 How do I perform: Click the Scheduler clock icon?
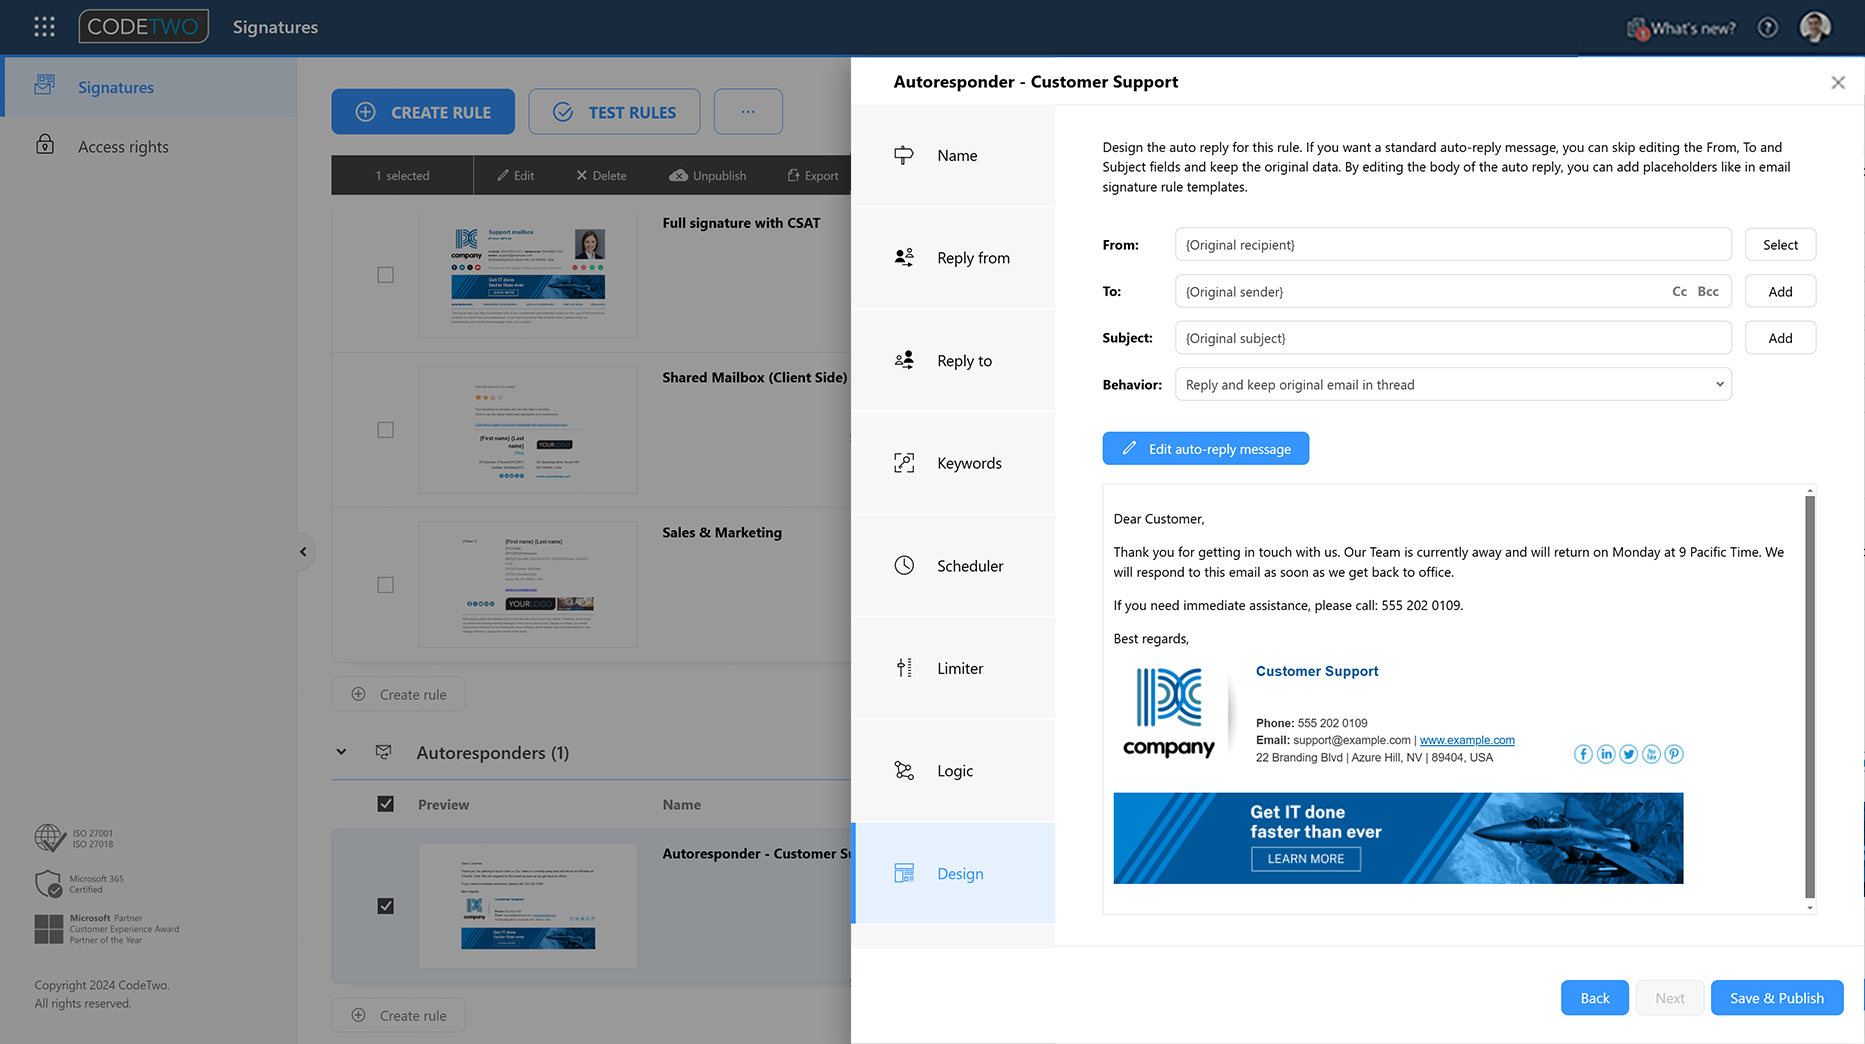coord(904,565)
